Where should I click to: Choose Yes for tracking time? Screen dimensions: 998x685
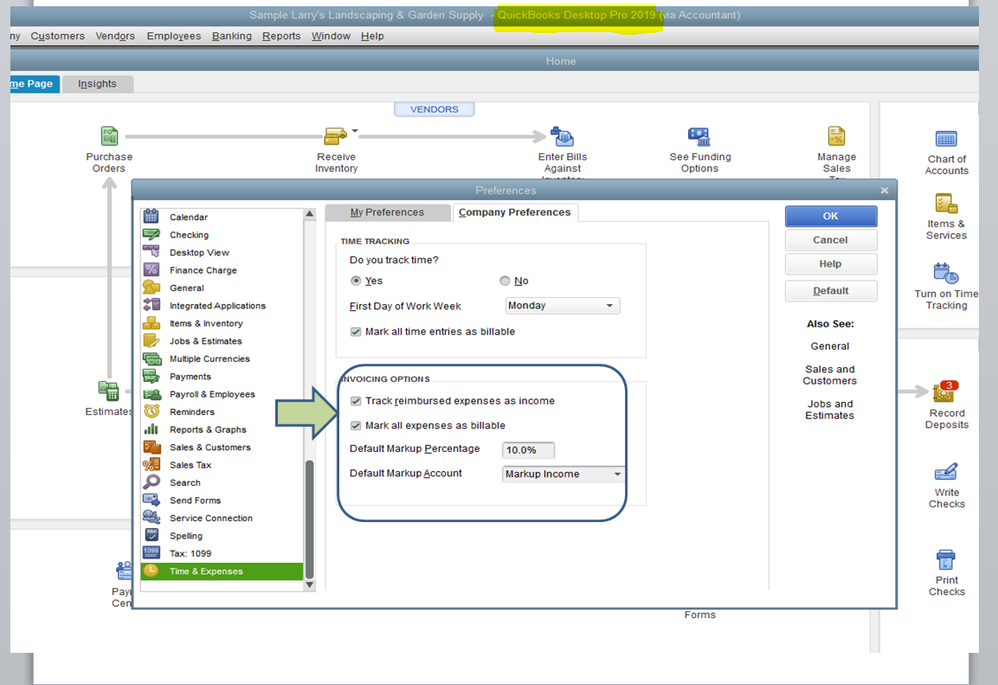[356, 281]
